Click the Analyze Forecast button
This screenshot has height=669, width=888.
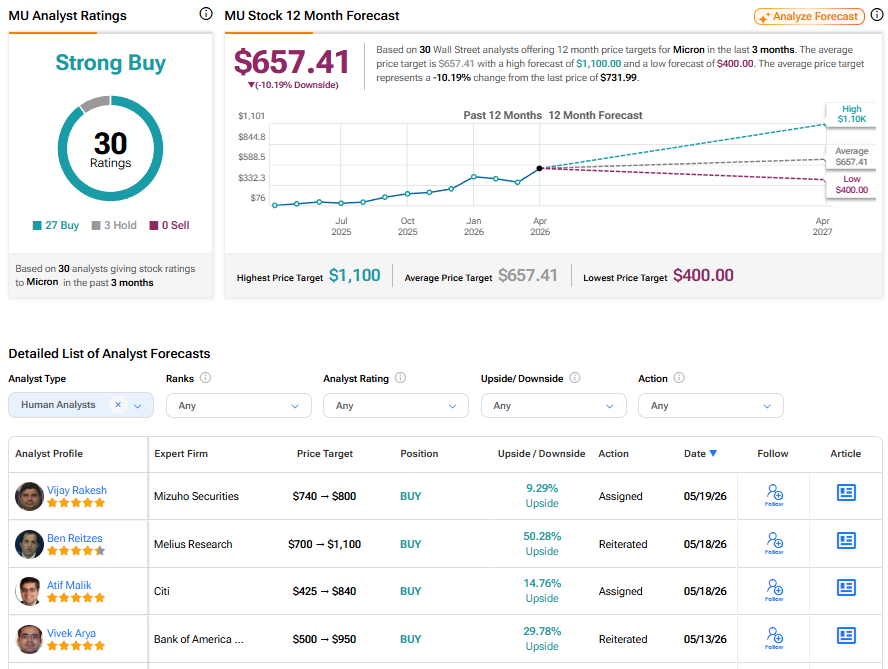(809, 16)
